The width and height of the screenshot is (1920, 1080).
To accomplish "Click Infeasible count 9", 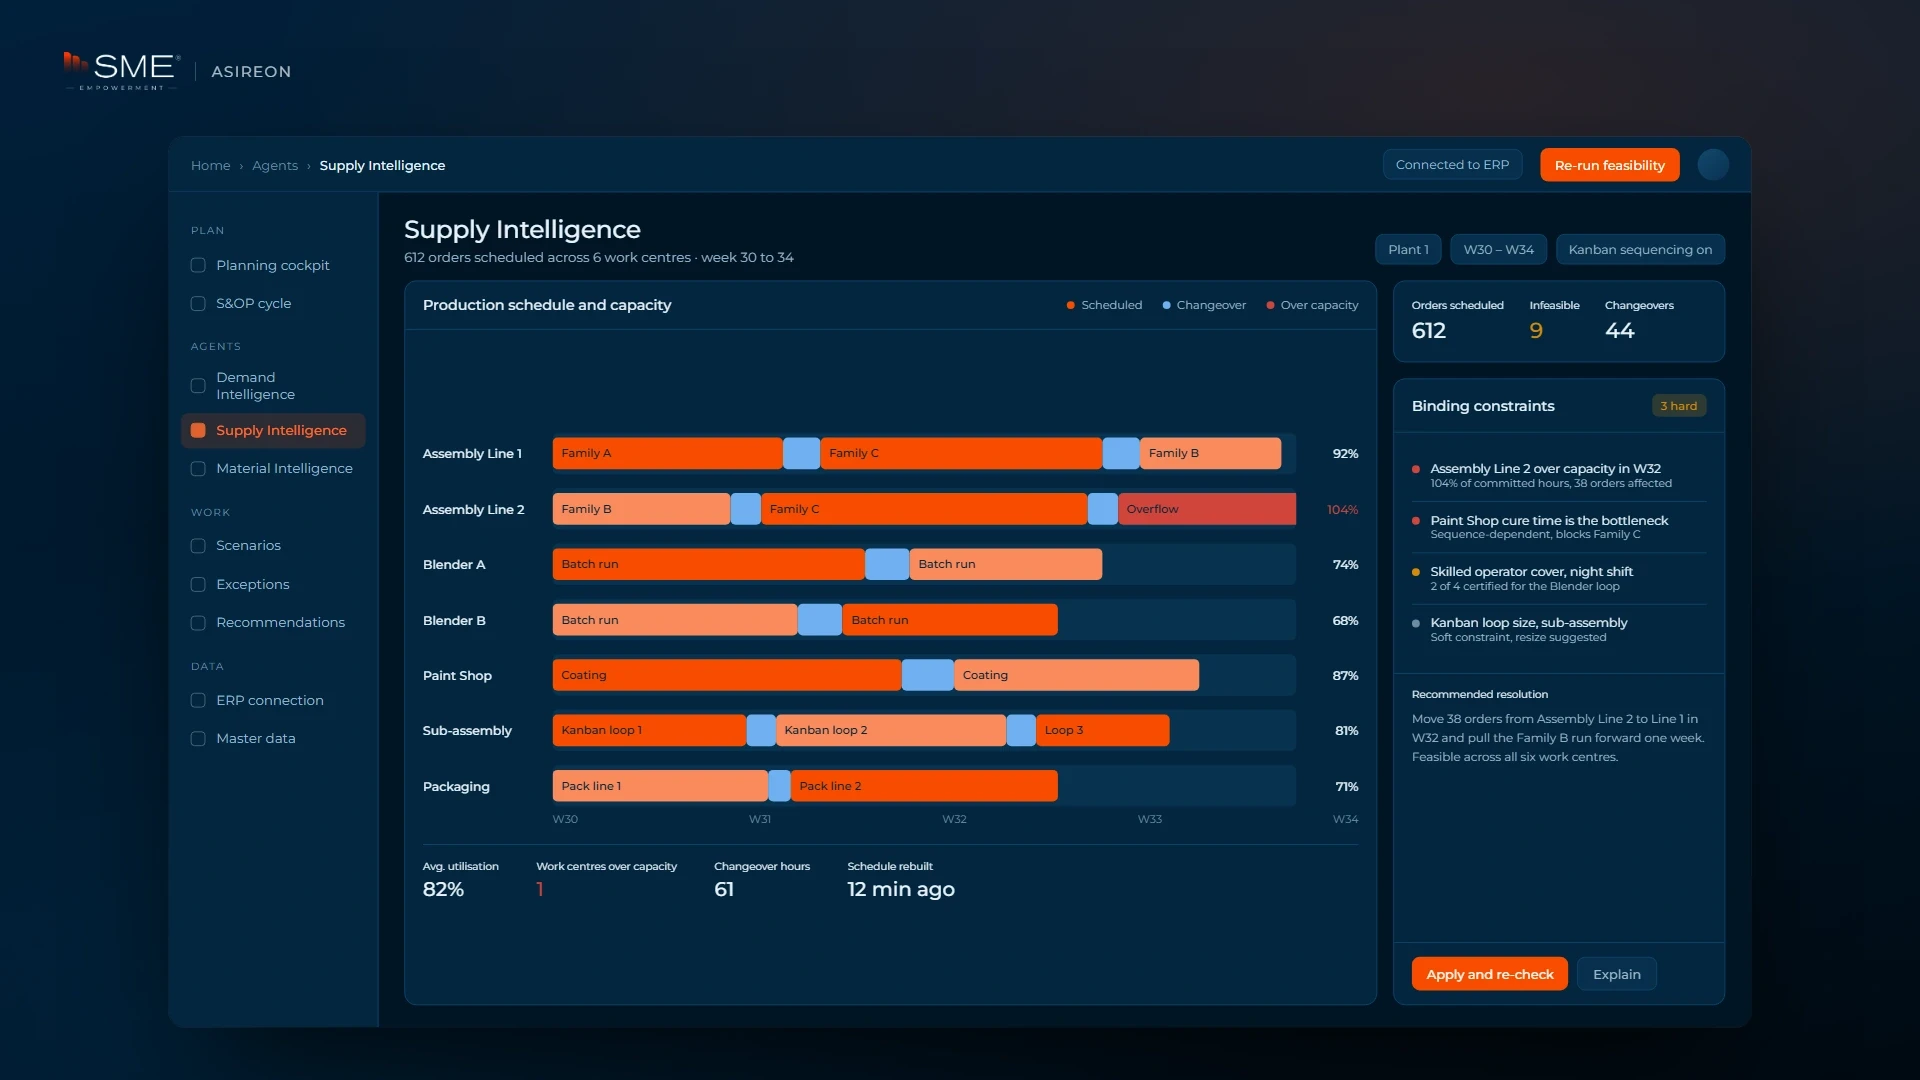I will [x=1536, y=331].
